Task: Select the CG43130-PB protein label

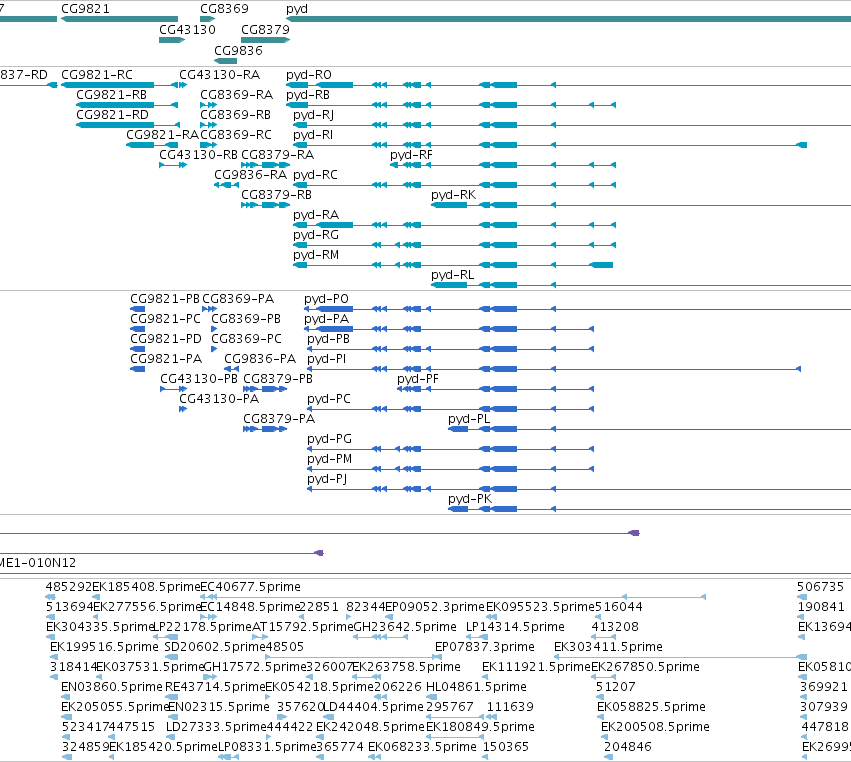Action: [199, 378]
